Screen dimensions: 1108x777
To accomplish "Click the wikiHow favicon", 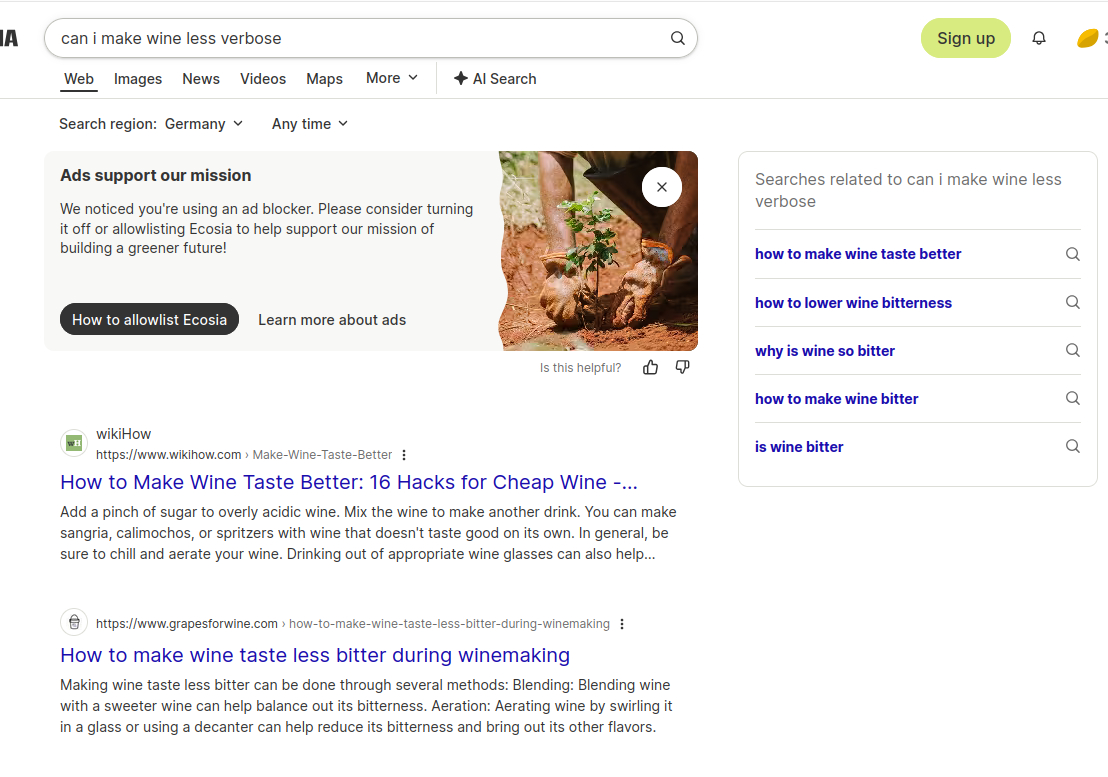I will click(74, 443).
